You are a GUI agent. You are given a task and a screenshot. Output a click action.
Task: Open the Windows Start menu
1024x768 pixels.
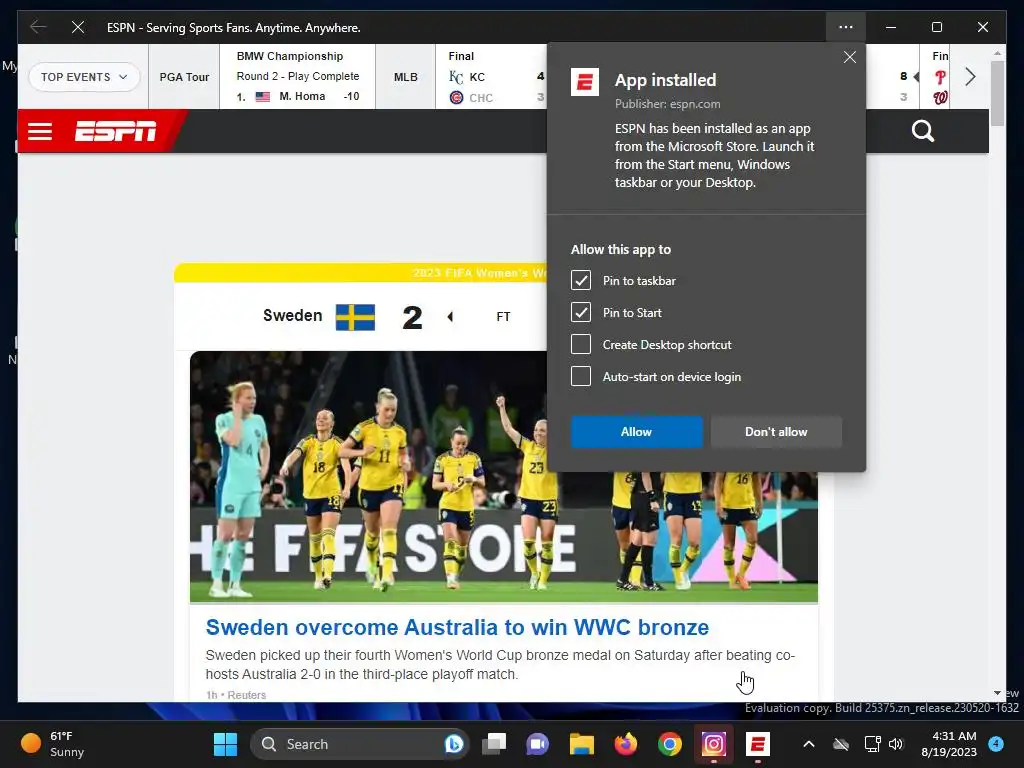[x=225, y=744]
